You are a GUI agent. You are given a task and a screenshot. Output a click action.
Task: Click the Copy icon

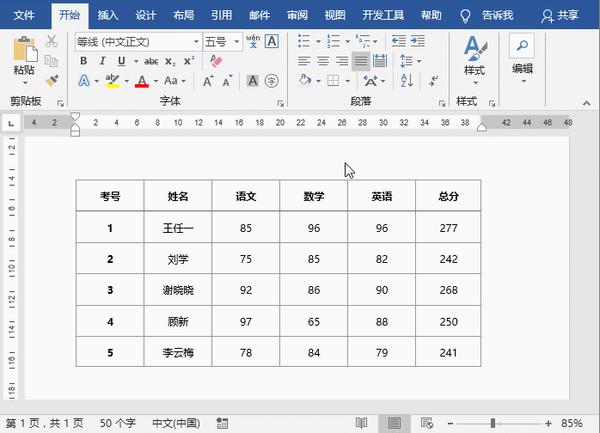[x=51, y=60]
